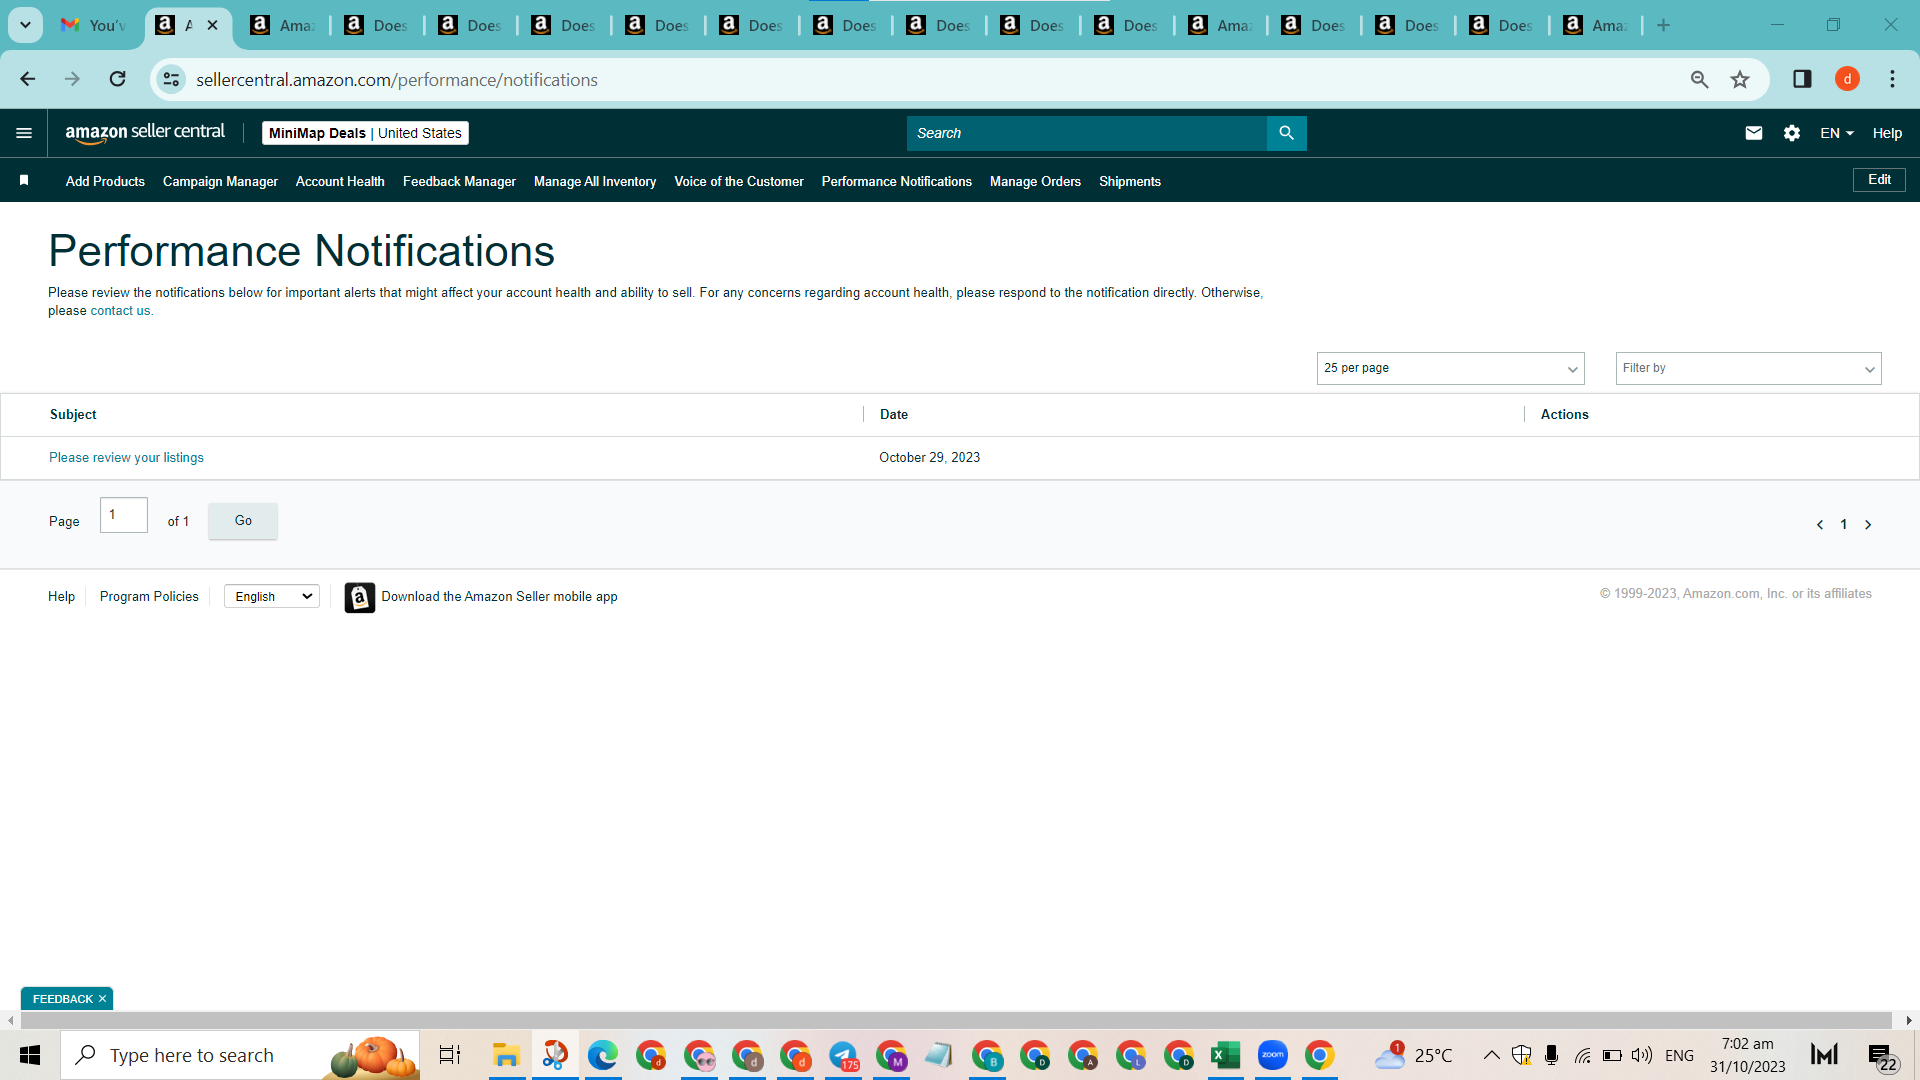This screenshot has height=1080, width=1920.
Task: Open the Chrome side panel icon
Action: [x=1802, y=79]
